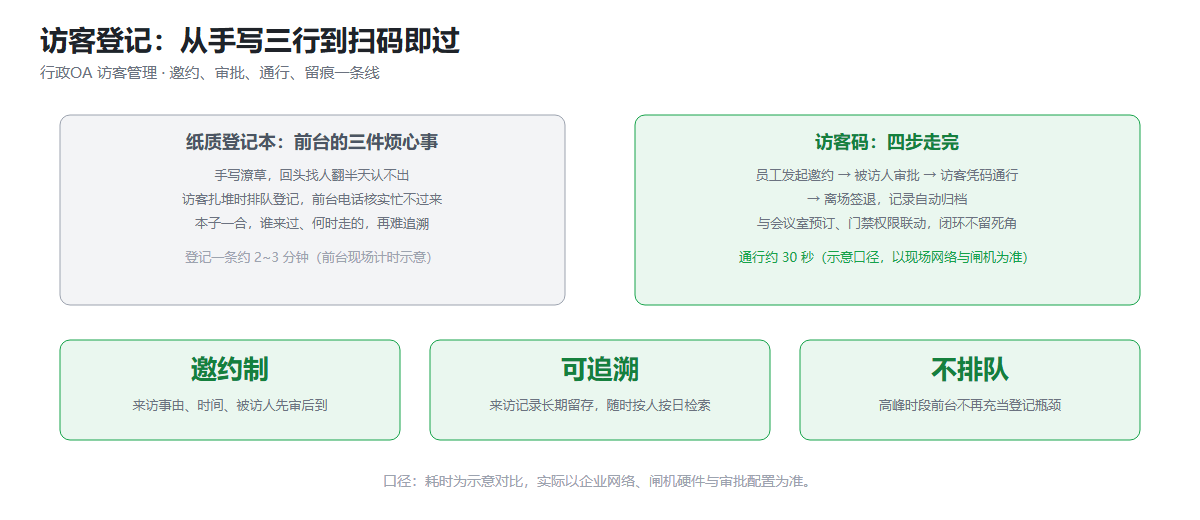Click the text 高峰时段前台不再充当登记瓶颈
The width and height of the screenshot is (1200, 520).
pyautogui.click(x=970, y=406)
